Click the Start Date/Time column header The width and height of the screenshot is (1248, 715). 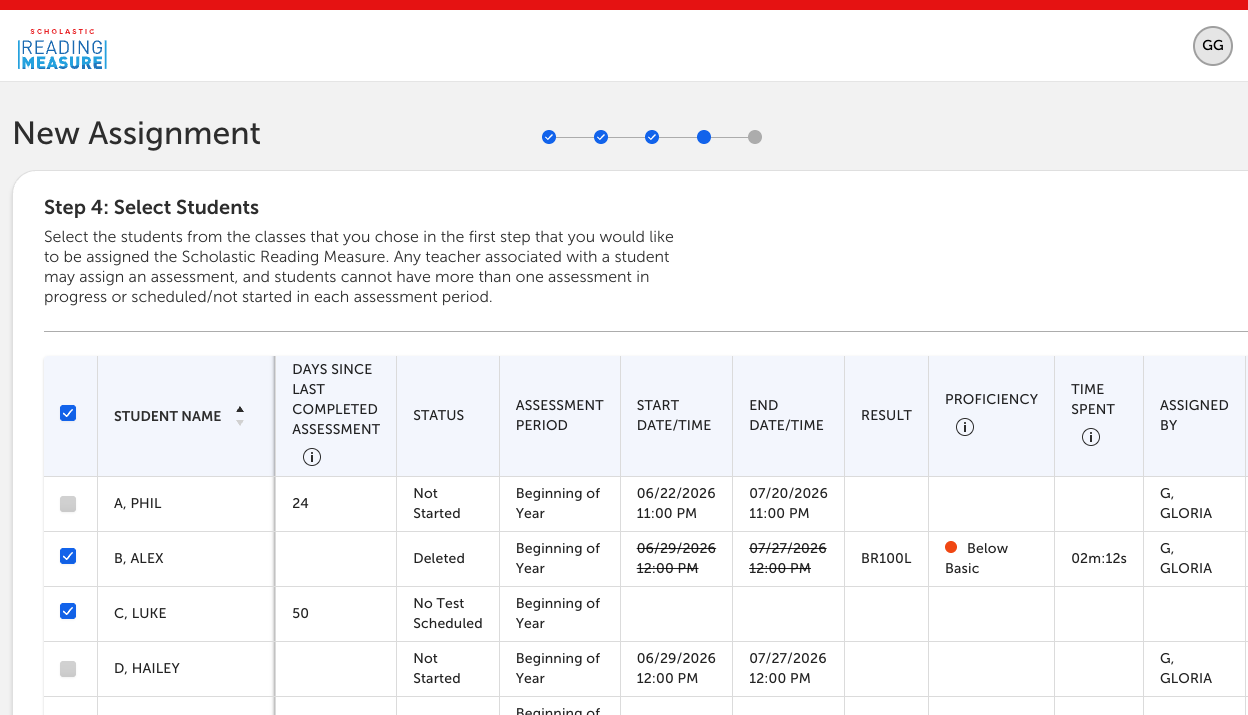pos(674,415)
